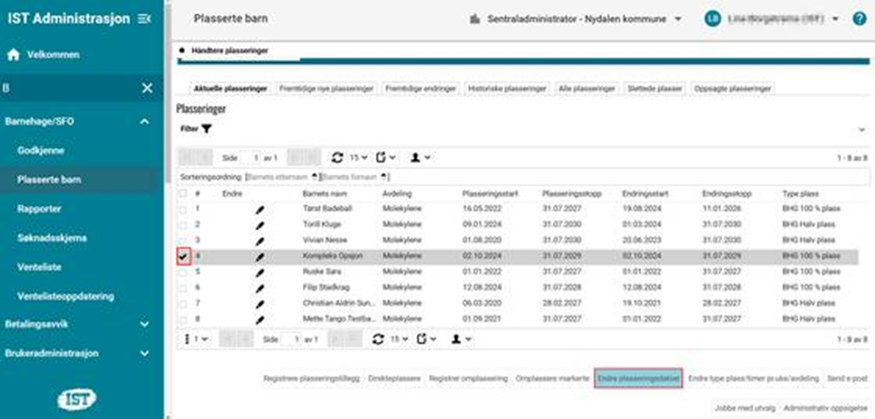Image resolution: width=875 pixels, height=419 pixels.
Task: Uncheck the checkbox for row 4
Action: point(182,256)
